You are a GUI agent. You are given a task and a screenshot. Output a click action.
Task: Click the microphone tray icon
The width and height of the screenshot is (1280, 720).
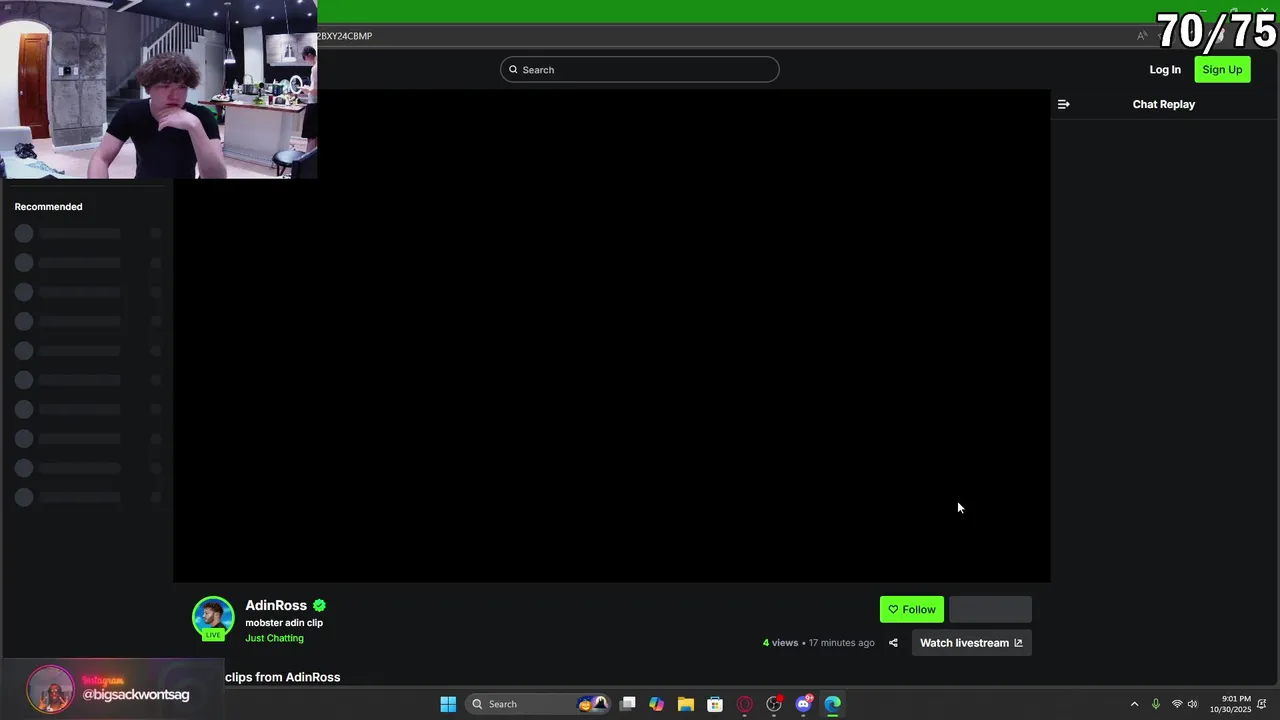tap(1156, 704)
